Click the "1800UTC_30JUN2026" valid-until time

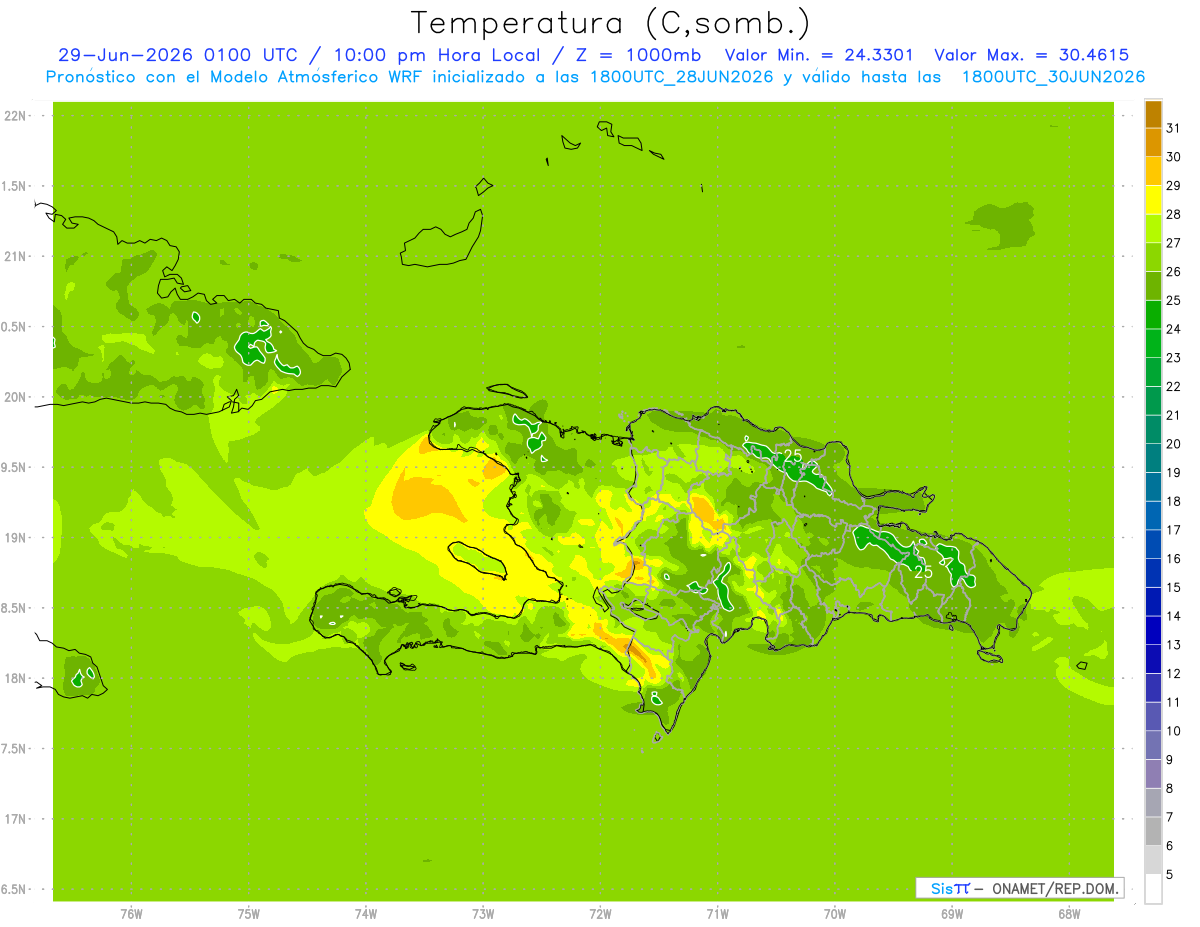click(1053, 77)
